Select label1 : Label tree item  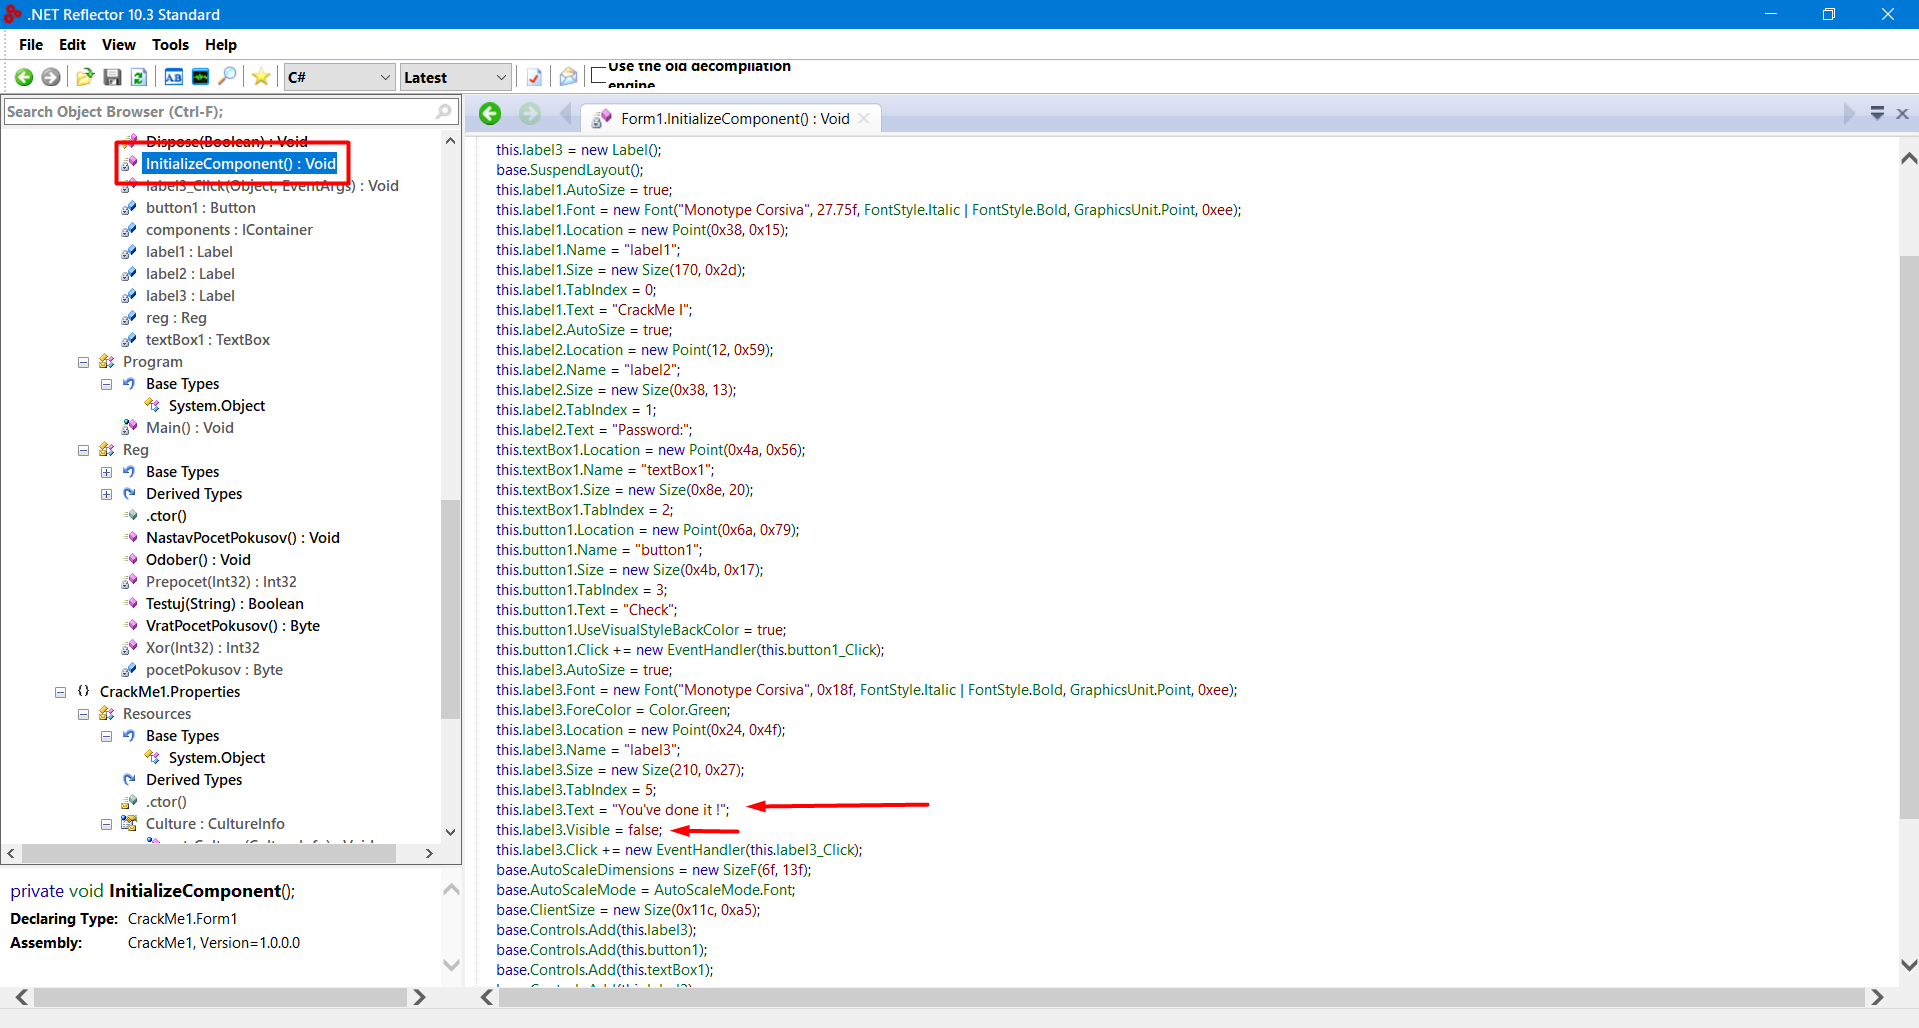click(x=189, y=252)
